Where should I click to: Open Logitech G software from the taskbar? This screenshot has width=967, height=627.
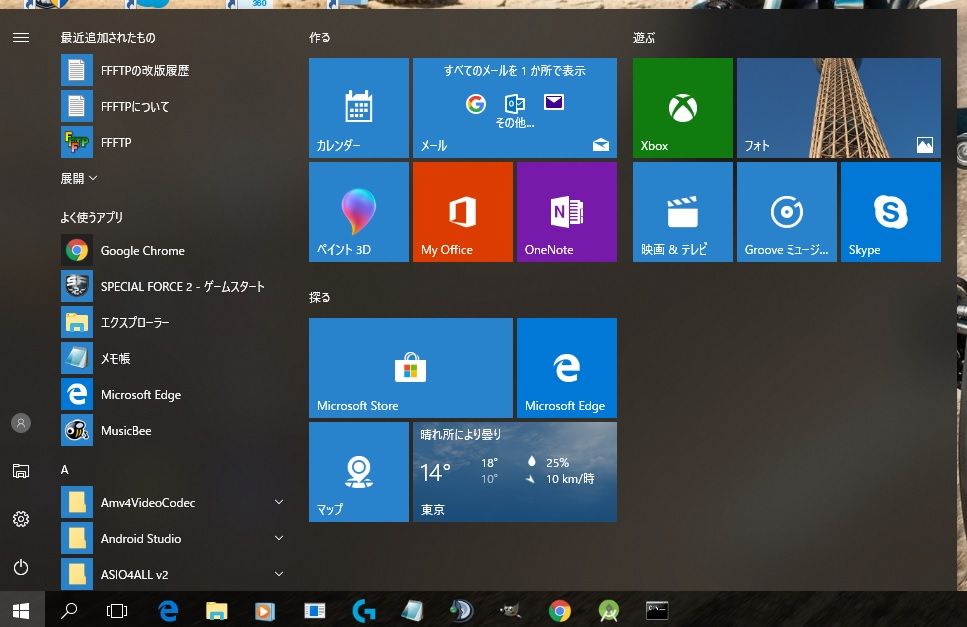(x=364, y=610)
